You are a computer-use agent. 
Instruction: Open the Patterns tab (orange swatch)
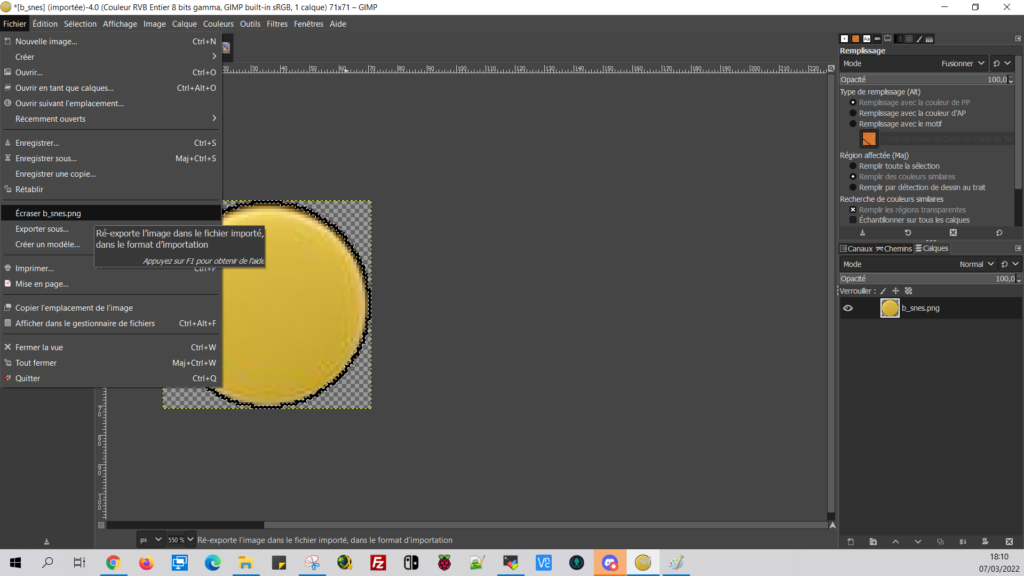click(856, 39)
